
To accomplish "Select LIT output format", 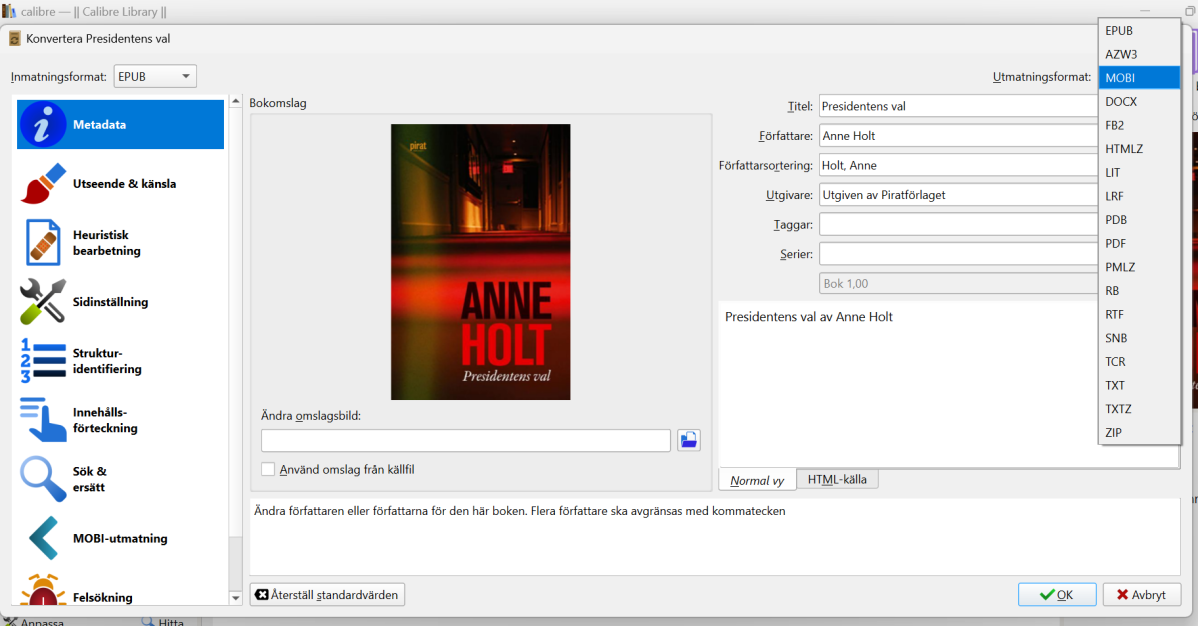I will pos(1139,173).
